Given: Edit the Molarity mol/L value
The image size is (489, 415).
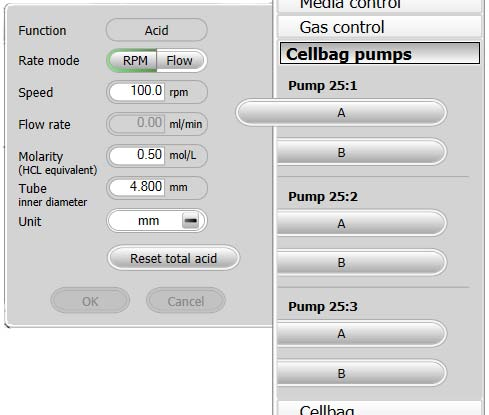Looking at the screenshot, I should pyautogui.click(x=137, y=156).
